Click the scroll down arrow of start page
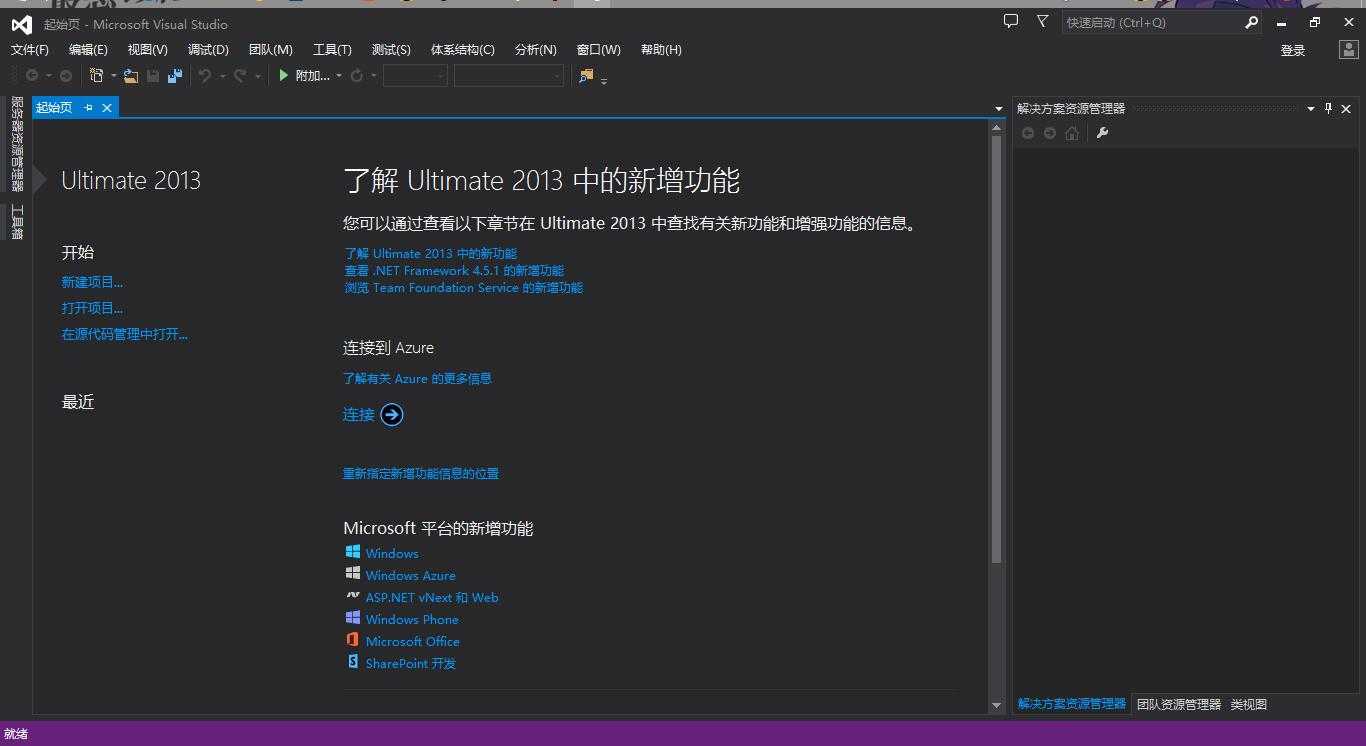1366x746 pixels. point(996,705)
